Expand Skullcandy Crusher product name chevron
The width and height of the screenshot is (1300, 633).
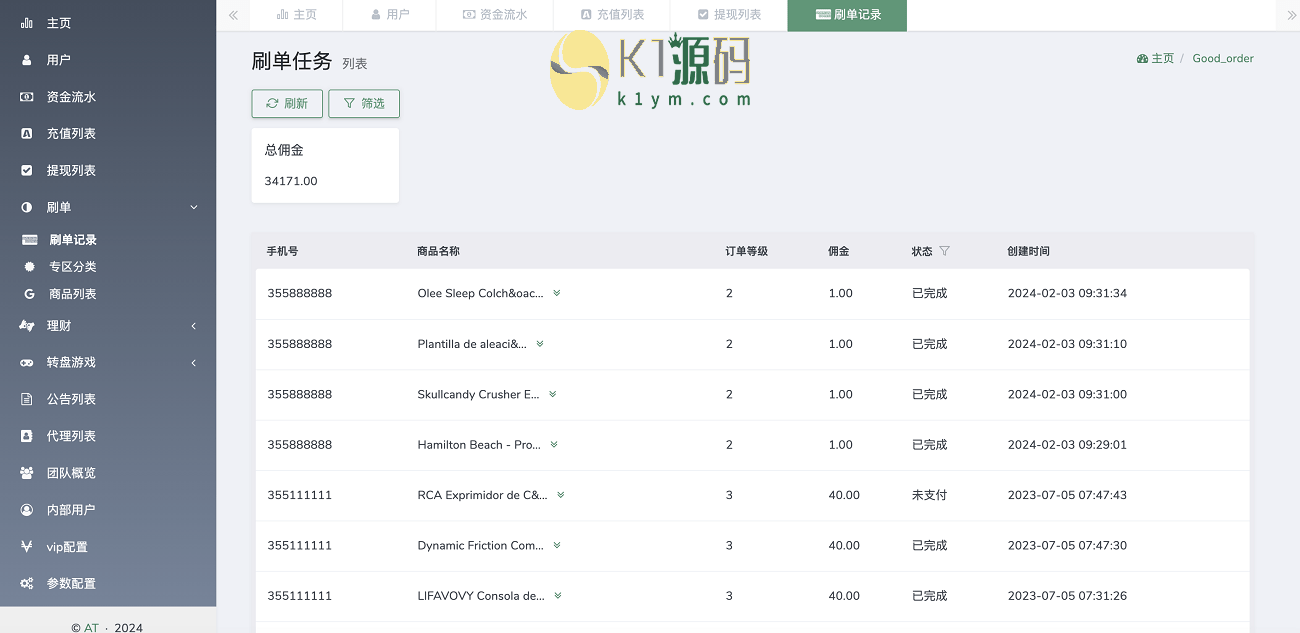pos(552,394)
